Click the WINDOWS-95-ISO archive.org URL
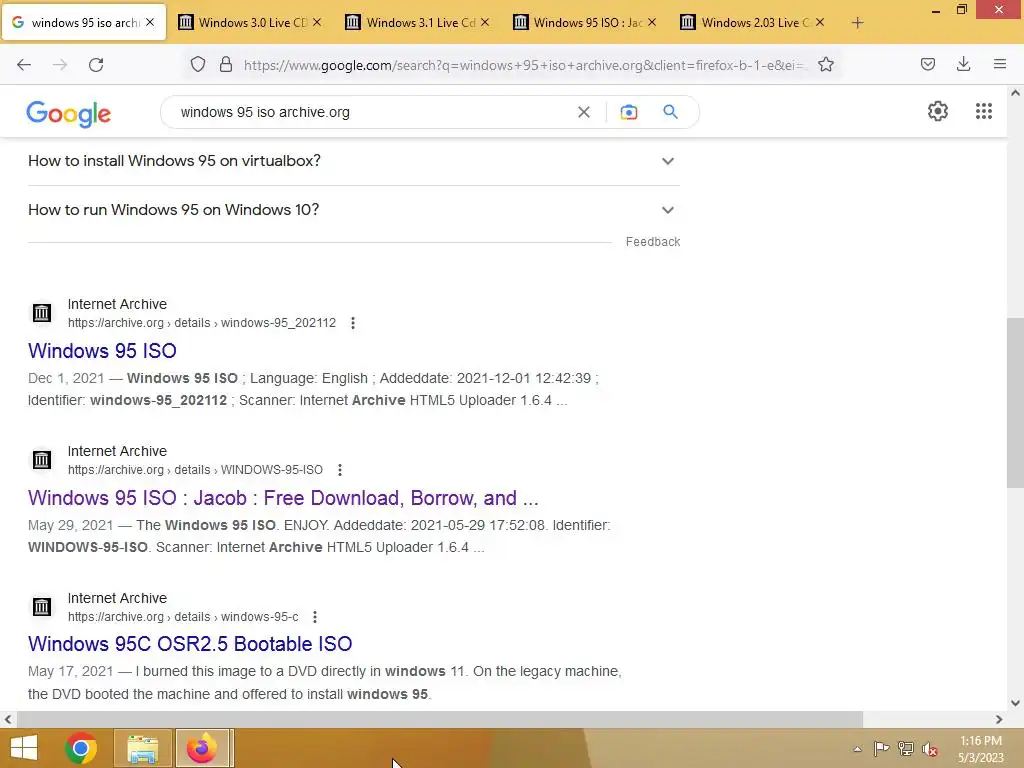Viewport: 1024px width, 768px height. [195, 470]
